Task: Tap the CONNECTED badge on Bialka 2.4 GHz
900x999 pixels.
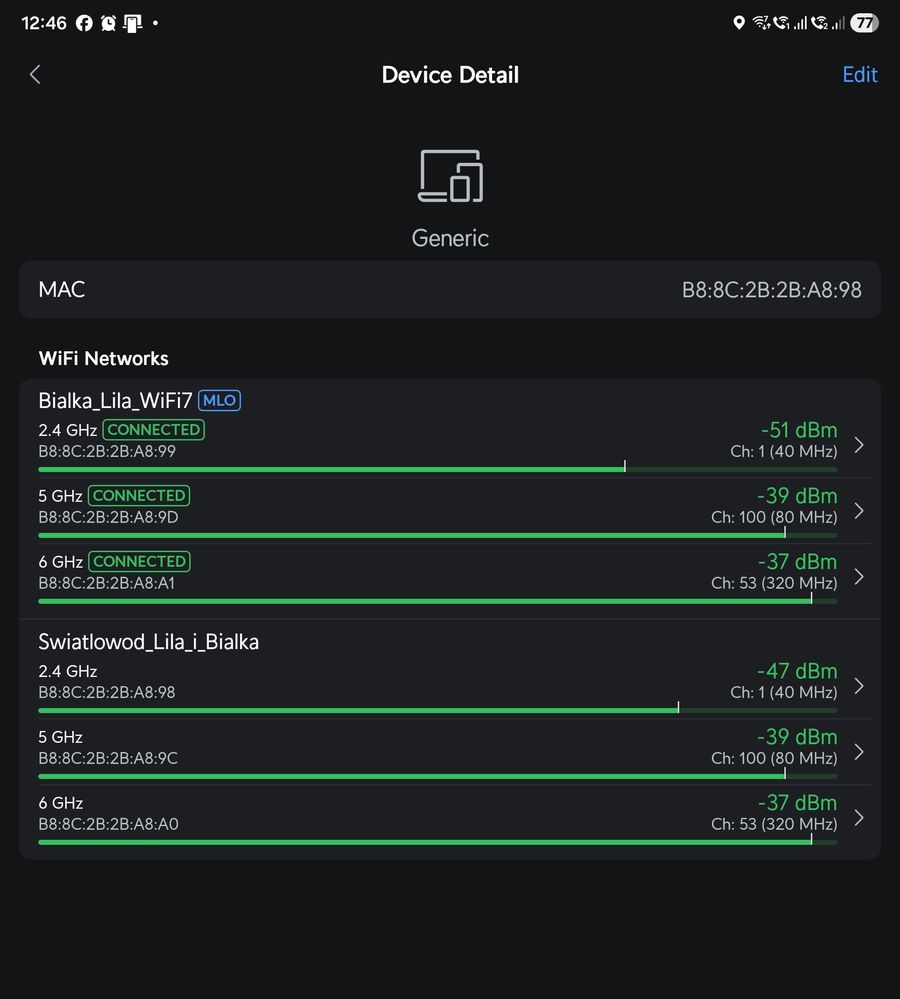Action: (154, 430)
